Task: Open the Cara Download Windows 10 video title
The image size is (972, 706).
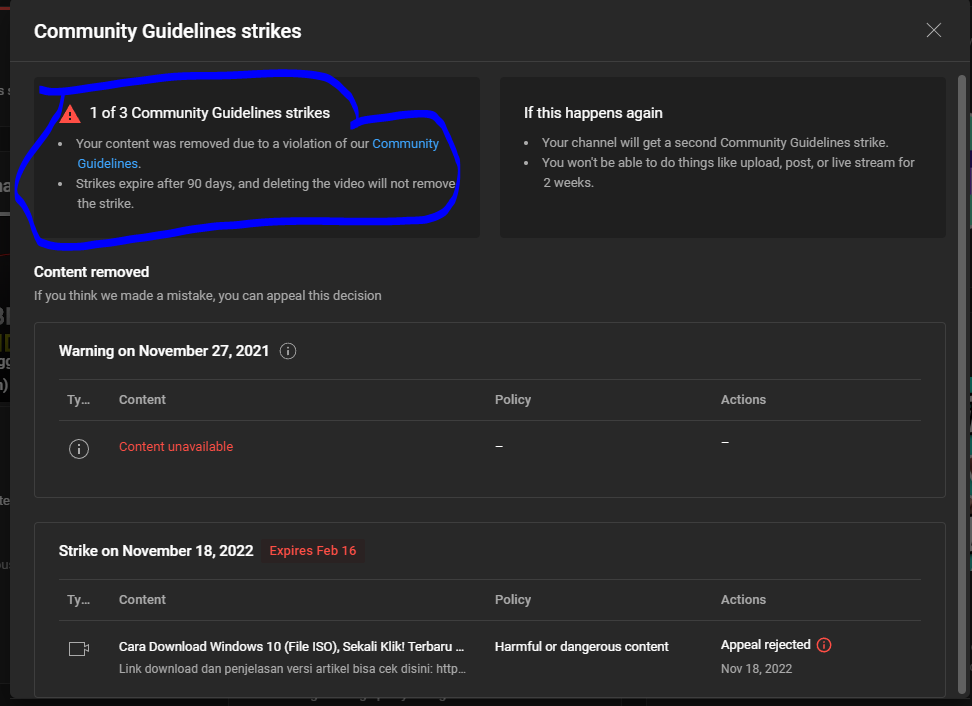Action: pyautogui.click(x=291, y=646)
